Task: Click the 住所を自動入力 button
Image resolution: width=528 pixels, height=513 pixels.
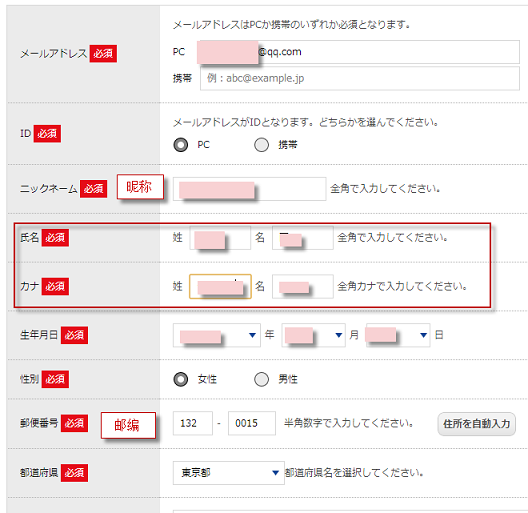Action: (x=476, y=424)
